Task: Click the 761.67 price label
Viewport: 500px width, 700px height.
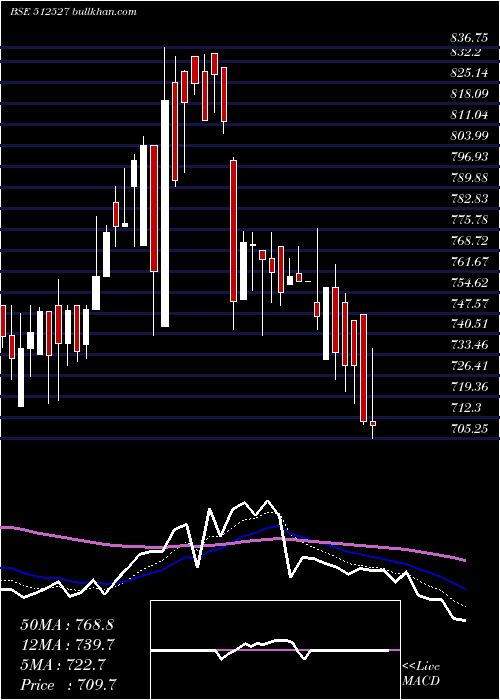Action: tap(469, 262)
